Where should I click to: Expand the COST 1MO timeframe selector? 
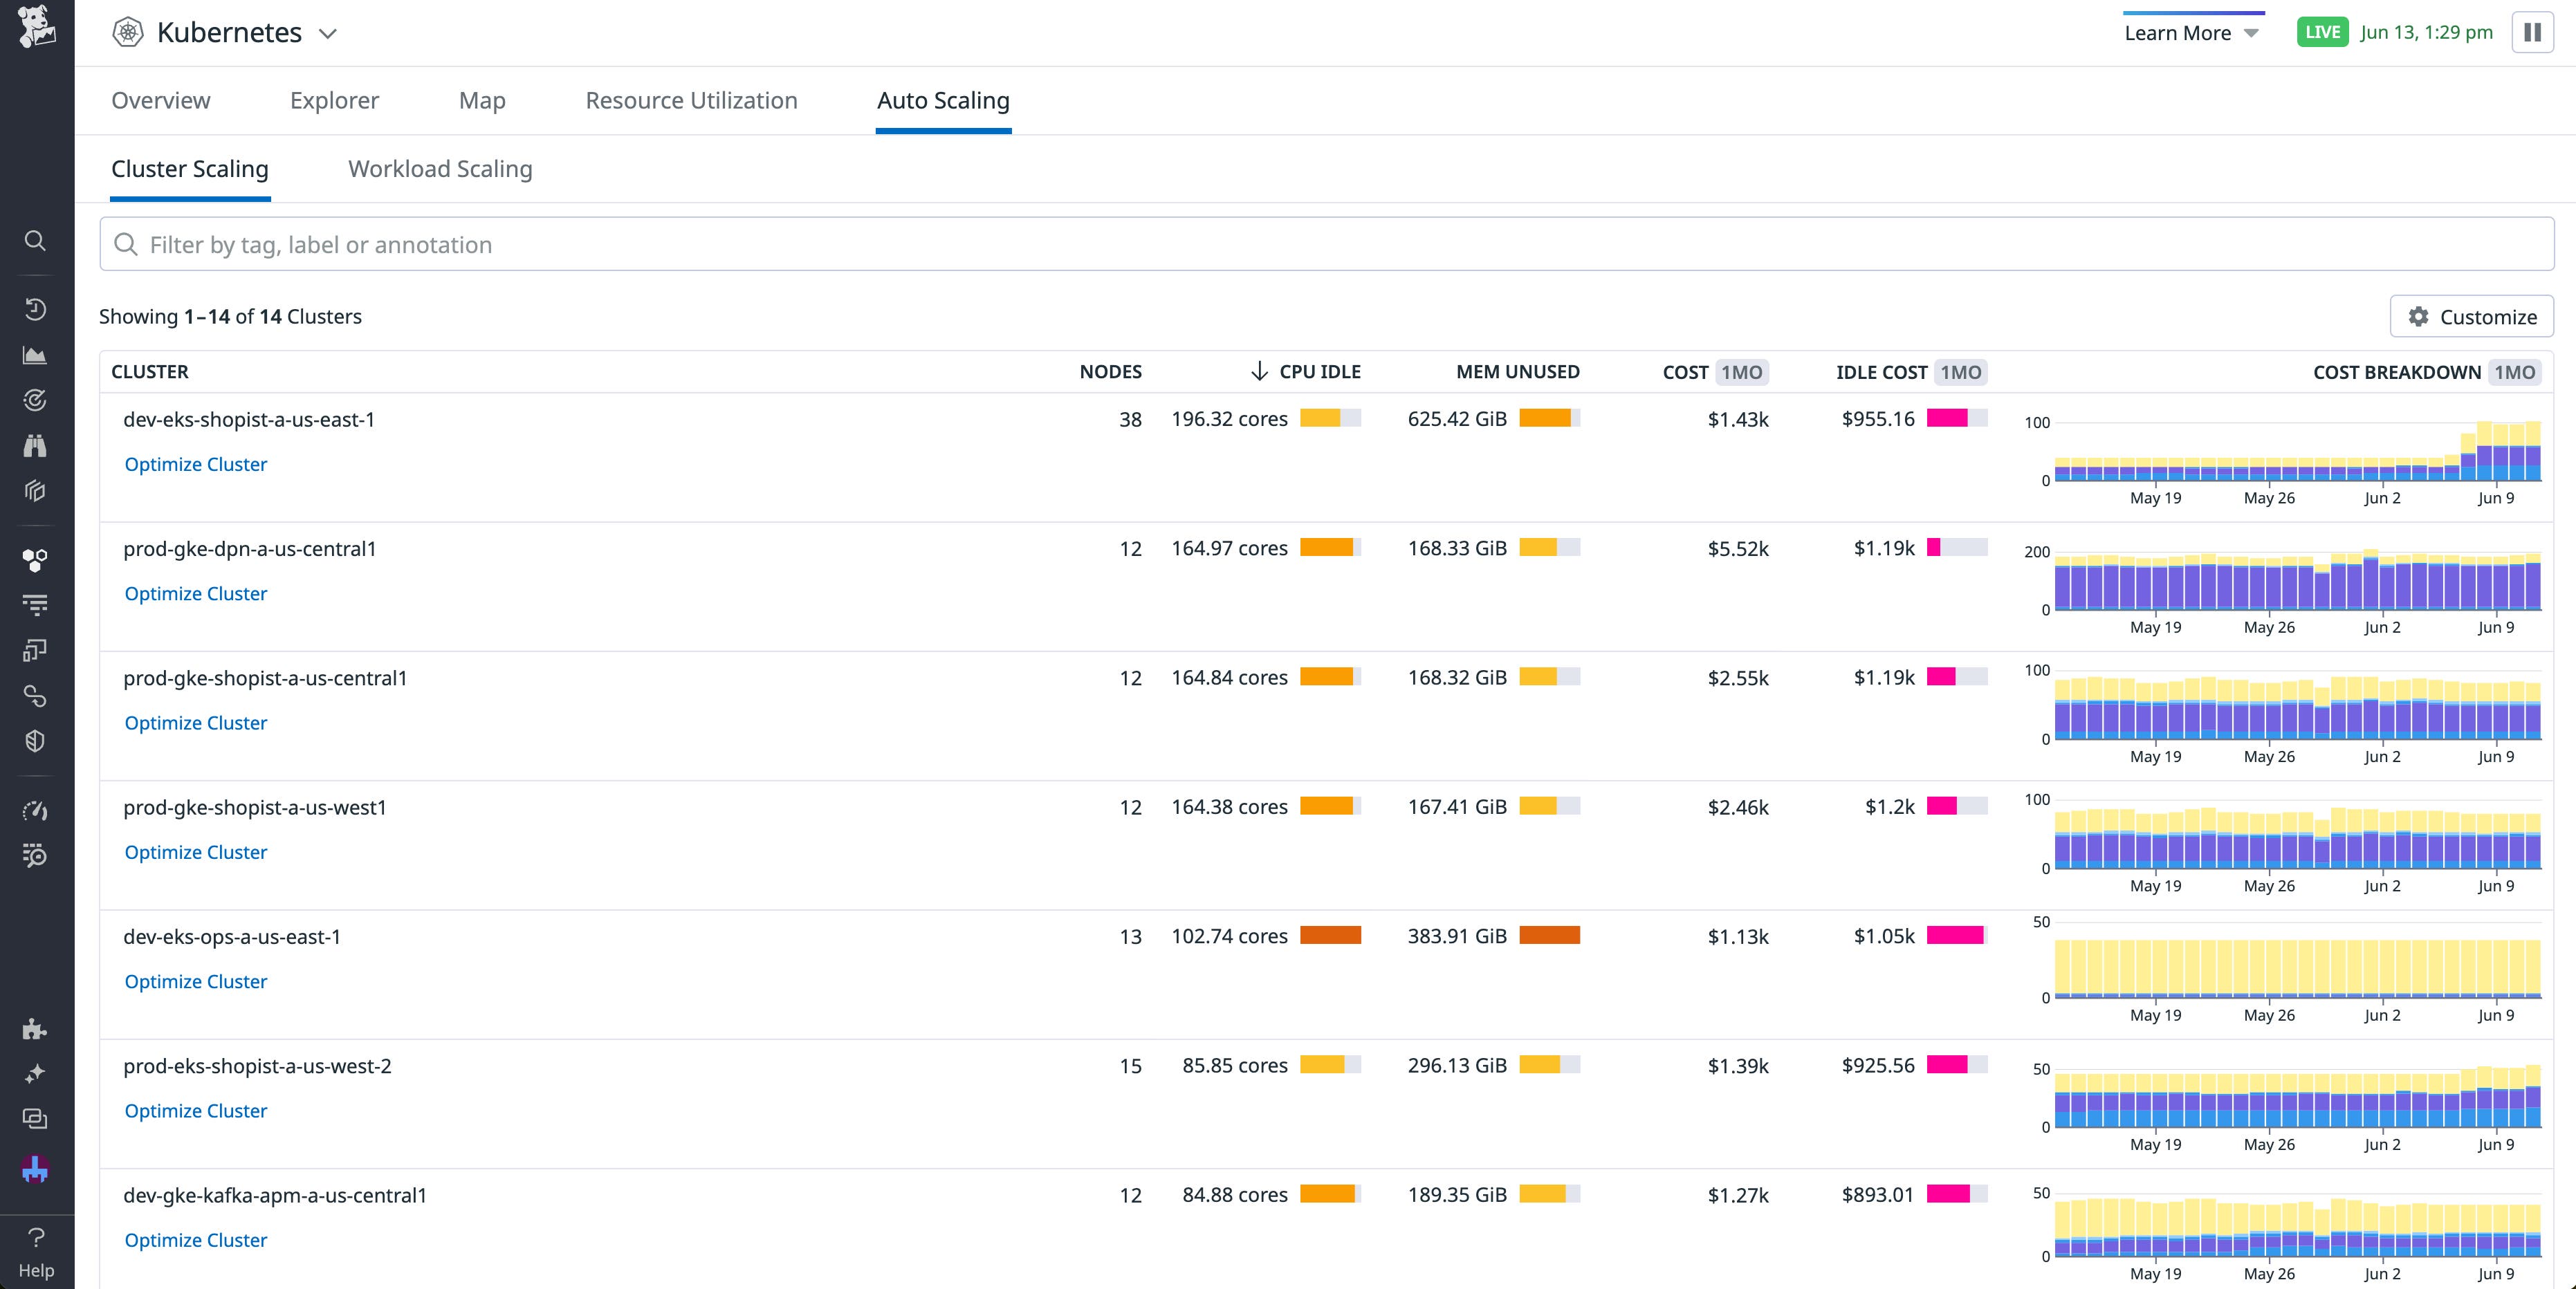click(x=1742, y=372)
